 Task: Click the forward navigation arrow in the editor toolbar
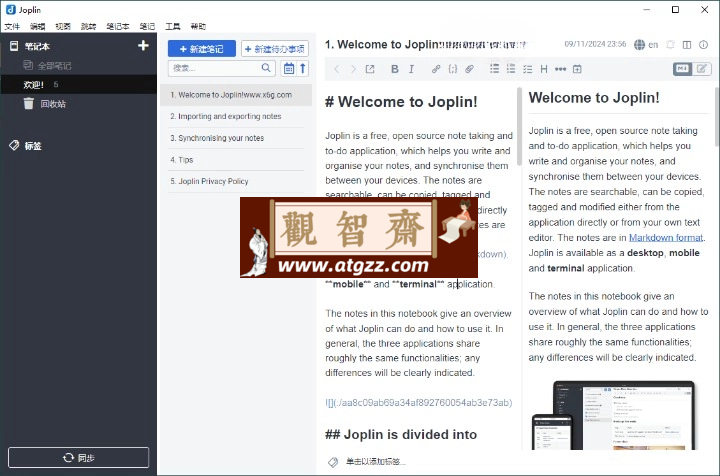(x=353, y=69)
